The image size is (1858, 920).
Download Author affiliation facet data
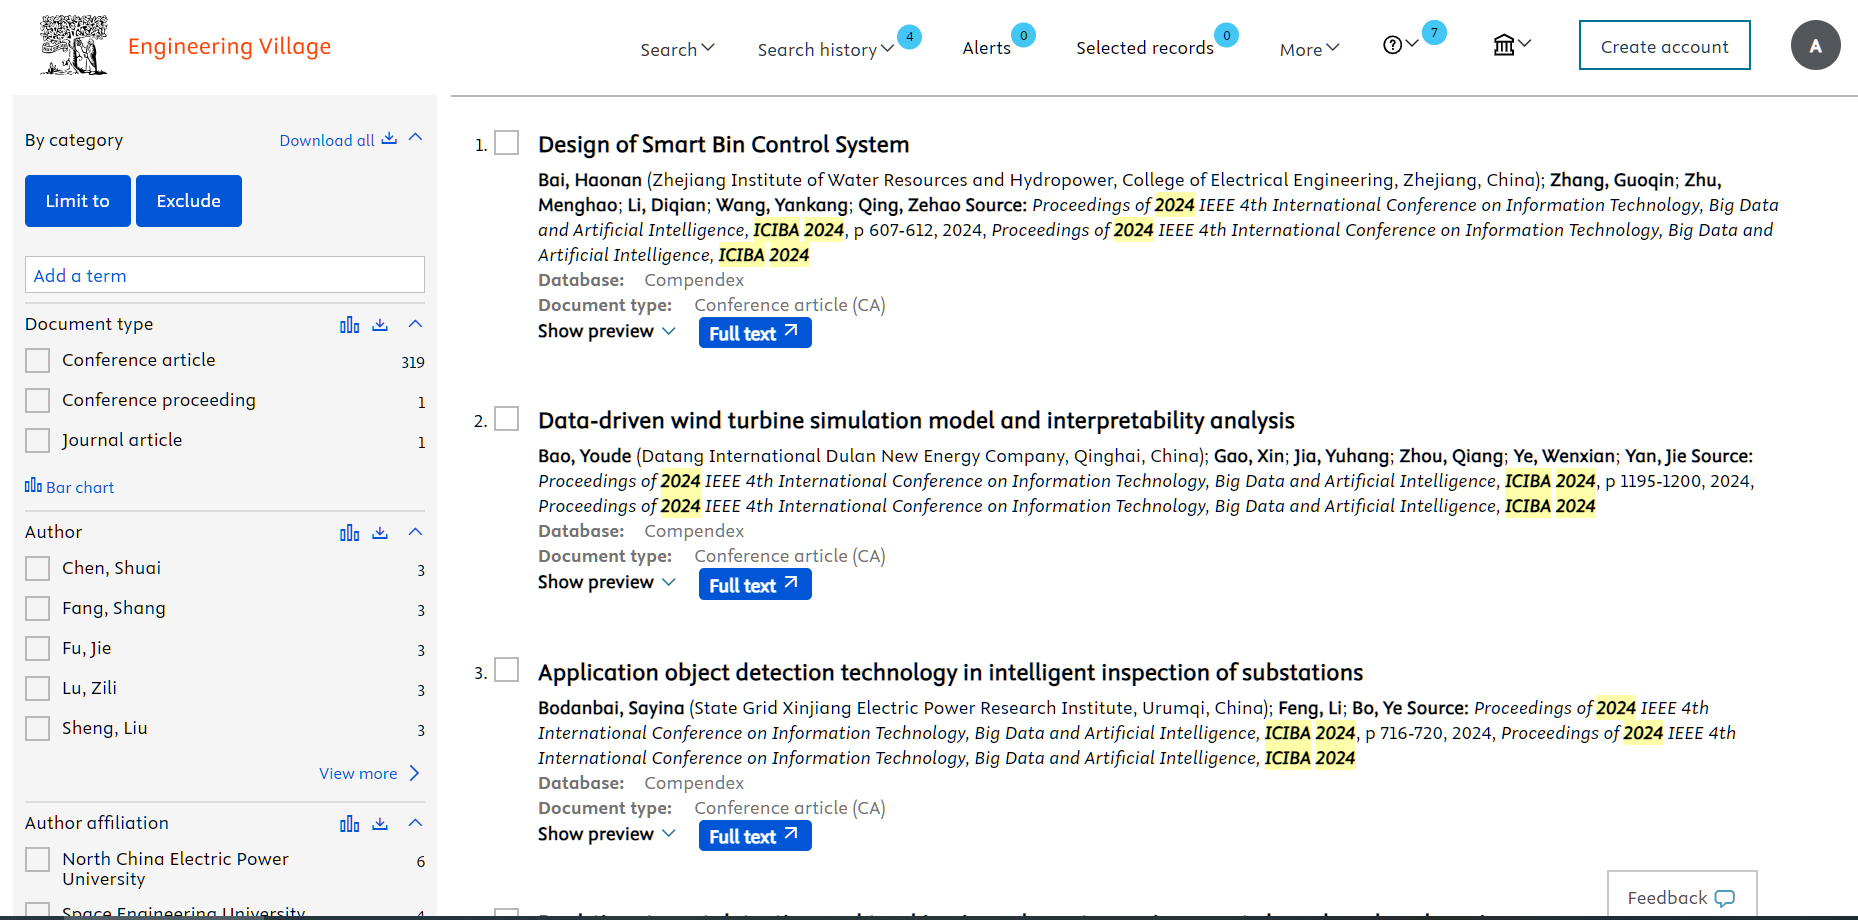(x=380, y=823)
